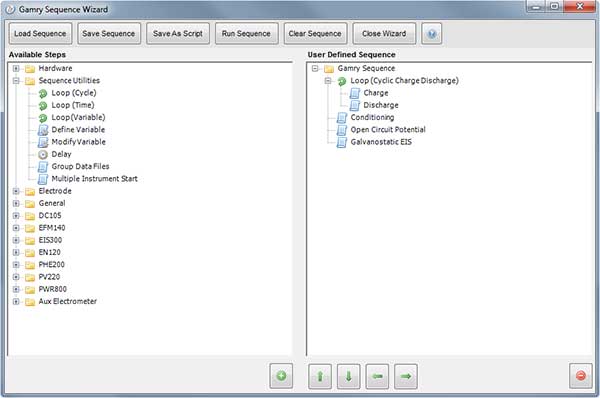Click the Group Data Files script icon
Screen dimensions: 600x398
(43, 167)
